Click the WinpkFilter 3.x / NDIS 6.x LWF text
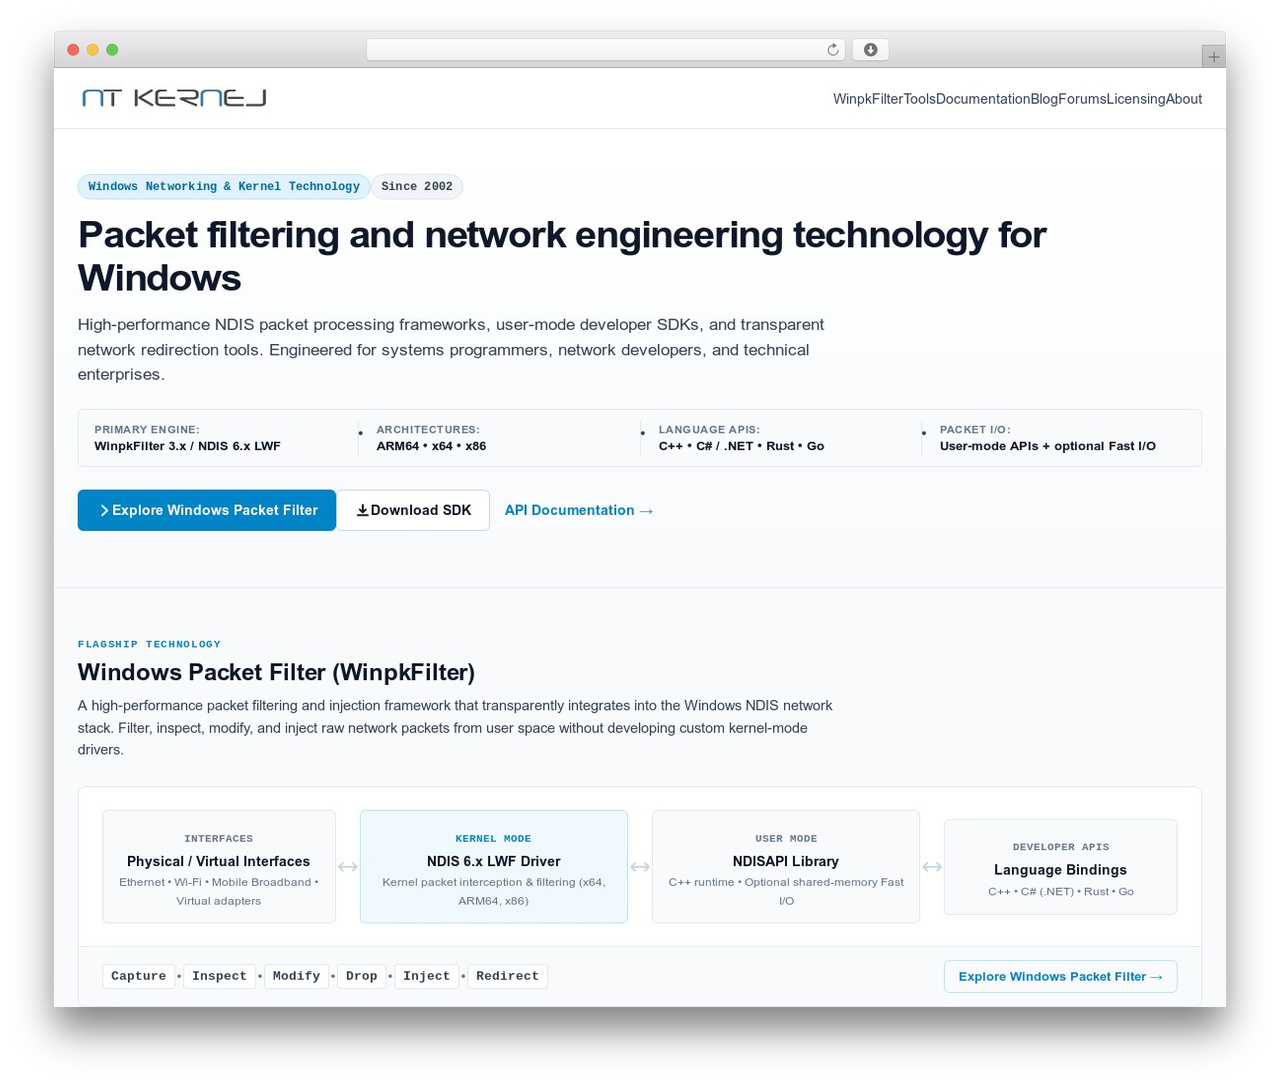The image size is (1280, 1084). point(188,446)
